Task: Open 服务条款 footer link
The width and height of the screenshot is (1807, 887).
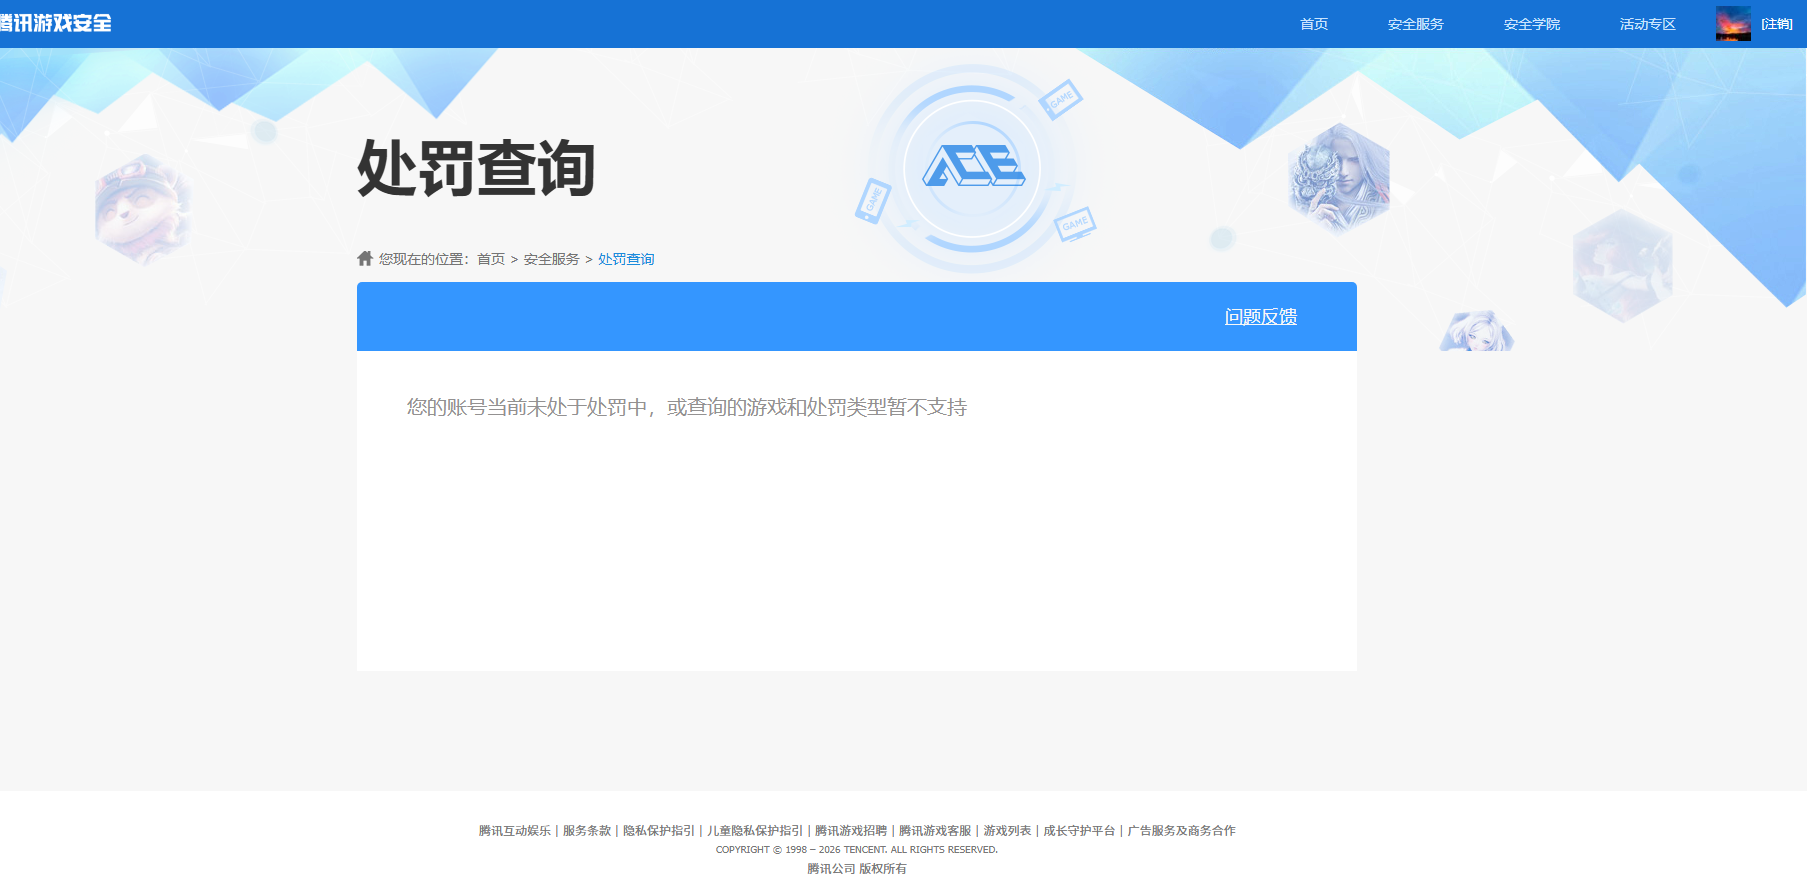Action: point(587,831)
